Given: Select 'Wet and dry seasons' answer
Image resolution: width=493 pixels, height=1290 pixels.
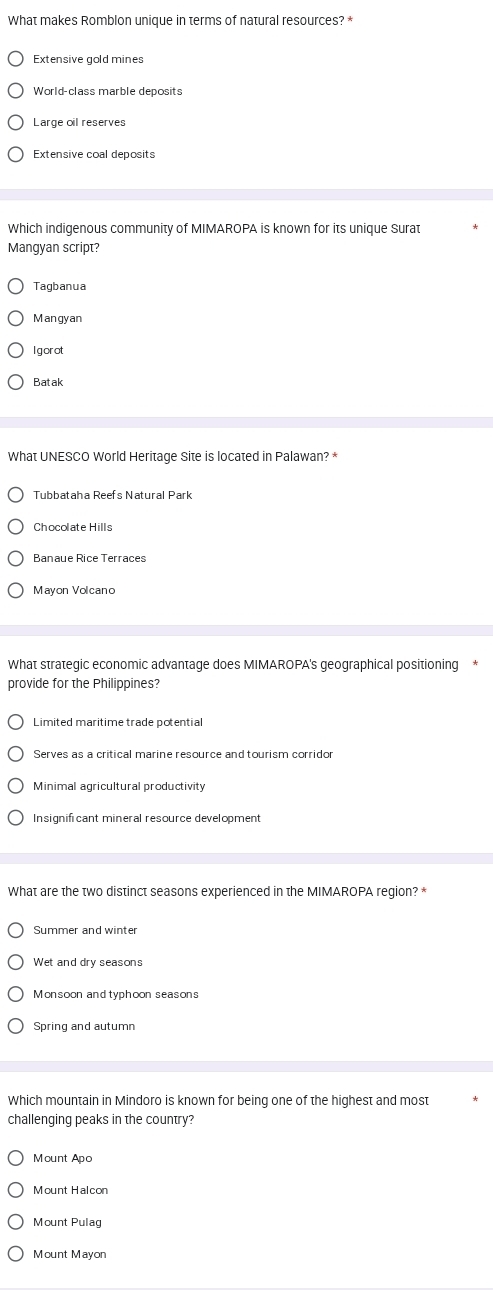Looking at the screenshot, I should pyautogui.click(x=16, y=963).
